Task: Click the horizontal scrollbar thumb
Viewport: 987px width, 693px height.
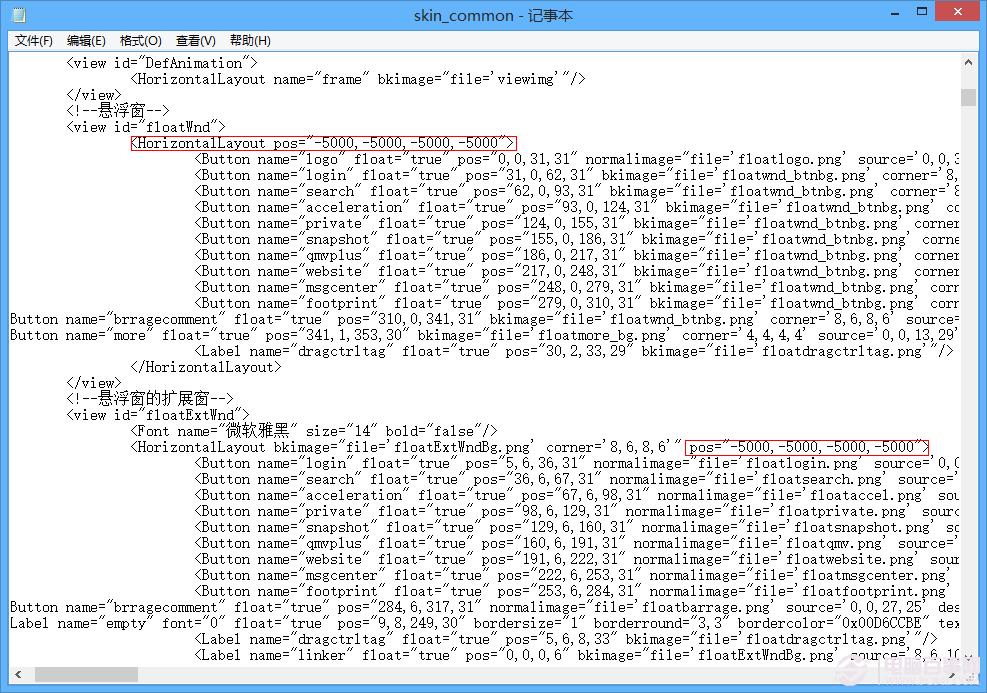Action: pos(86,674)
